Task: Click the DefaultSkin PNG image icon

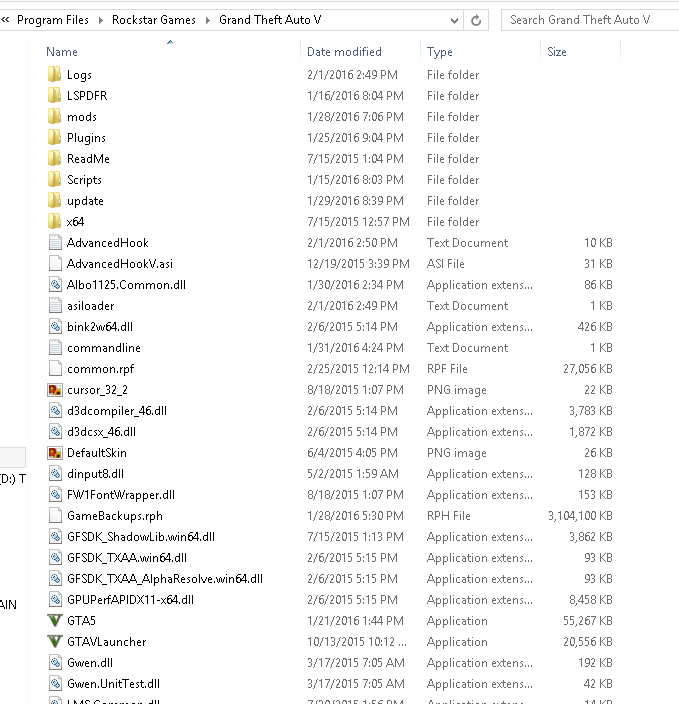Action: pos(55,453)
